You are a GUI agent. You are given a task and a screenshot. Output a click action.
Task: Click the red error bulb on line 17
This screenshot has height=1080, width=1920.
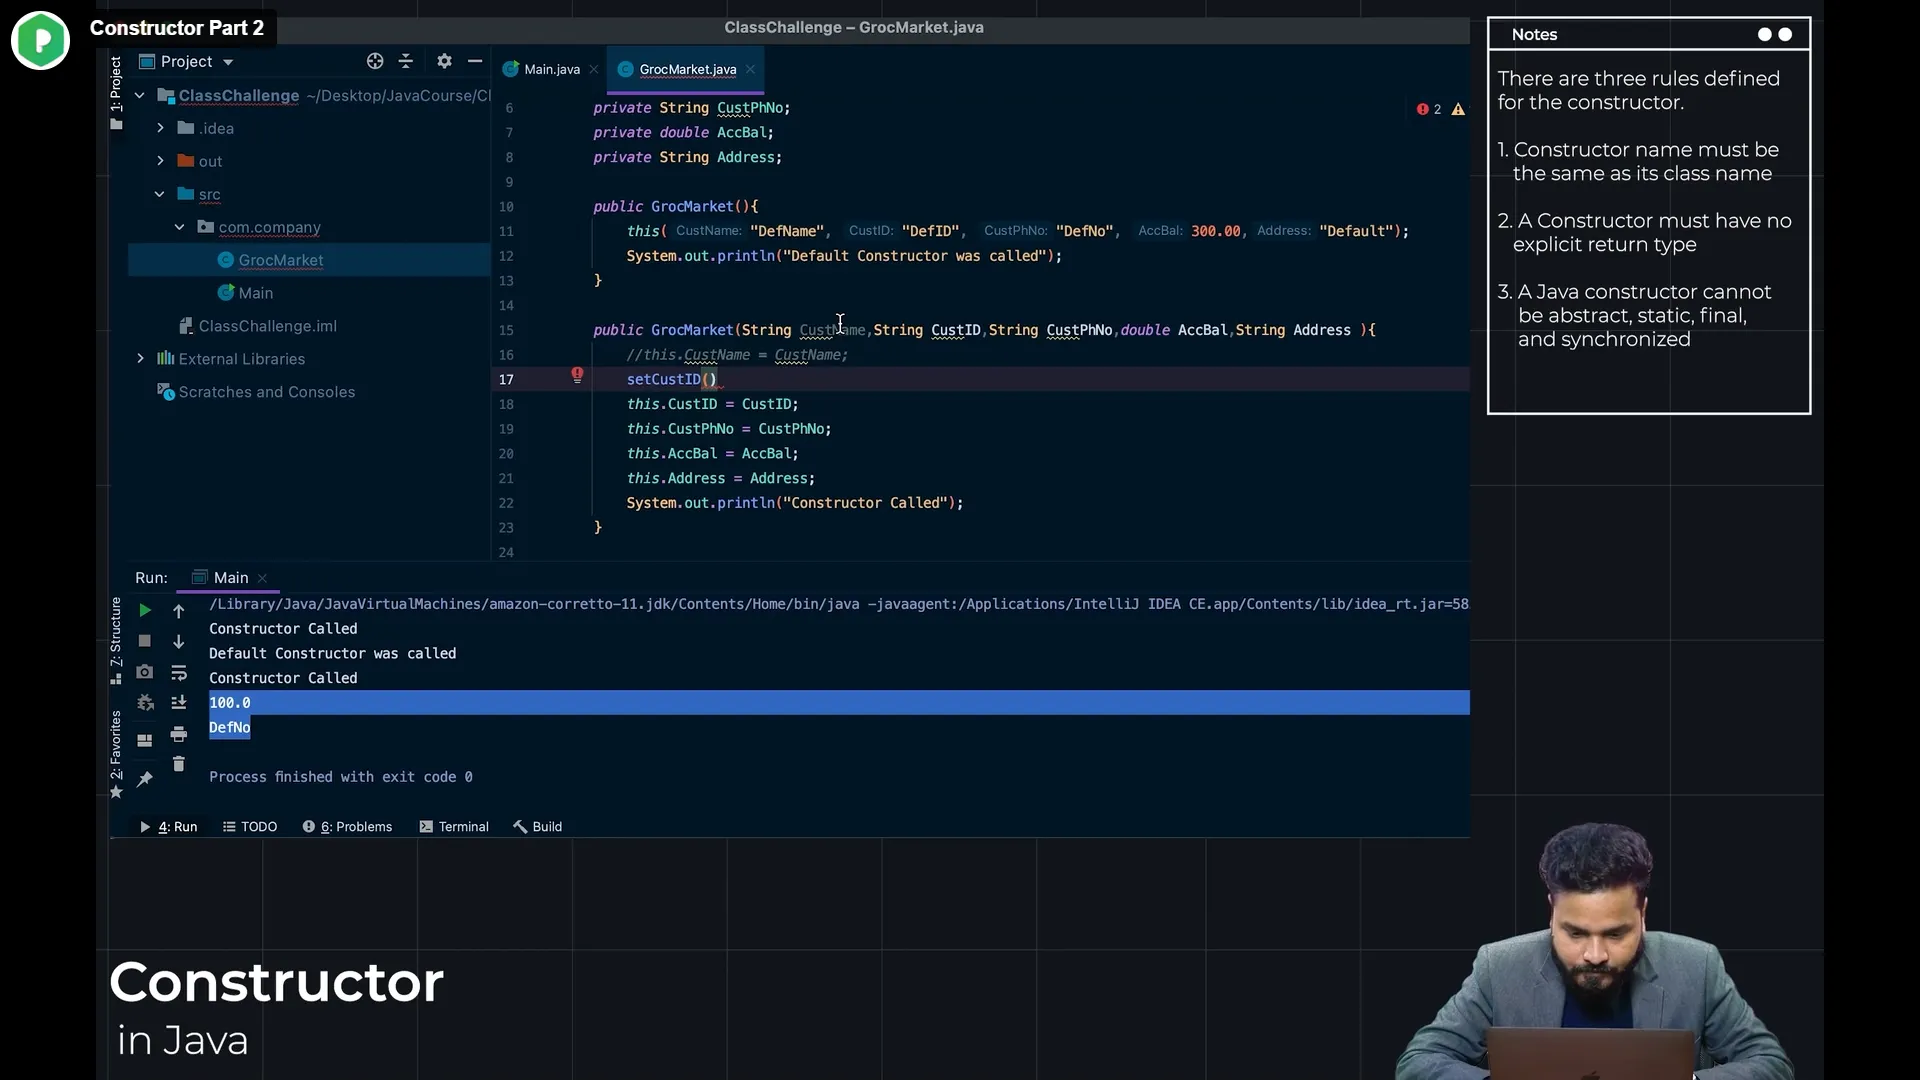577,375
